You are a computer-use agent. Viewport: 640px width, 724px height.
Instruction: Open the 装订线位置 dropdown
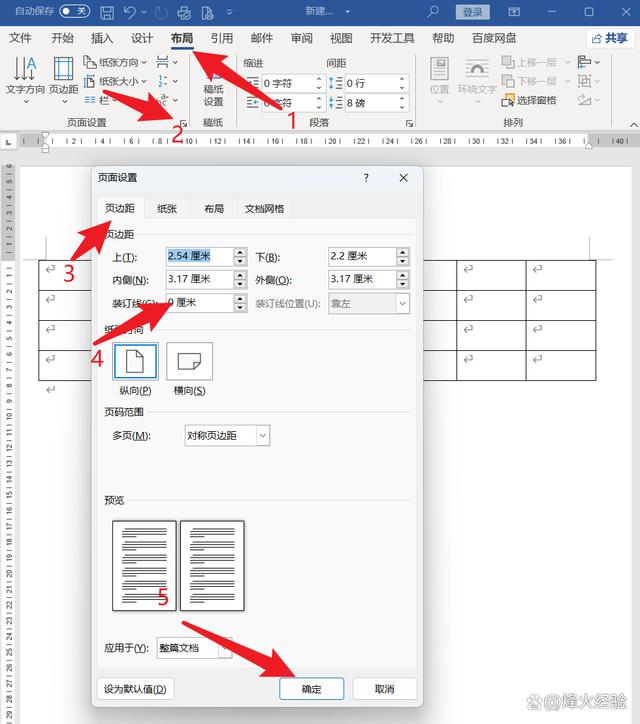click(x=402, y=303)
